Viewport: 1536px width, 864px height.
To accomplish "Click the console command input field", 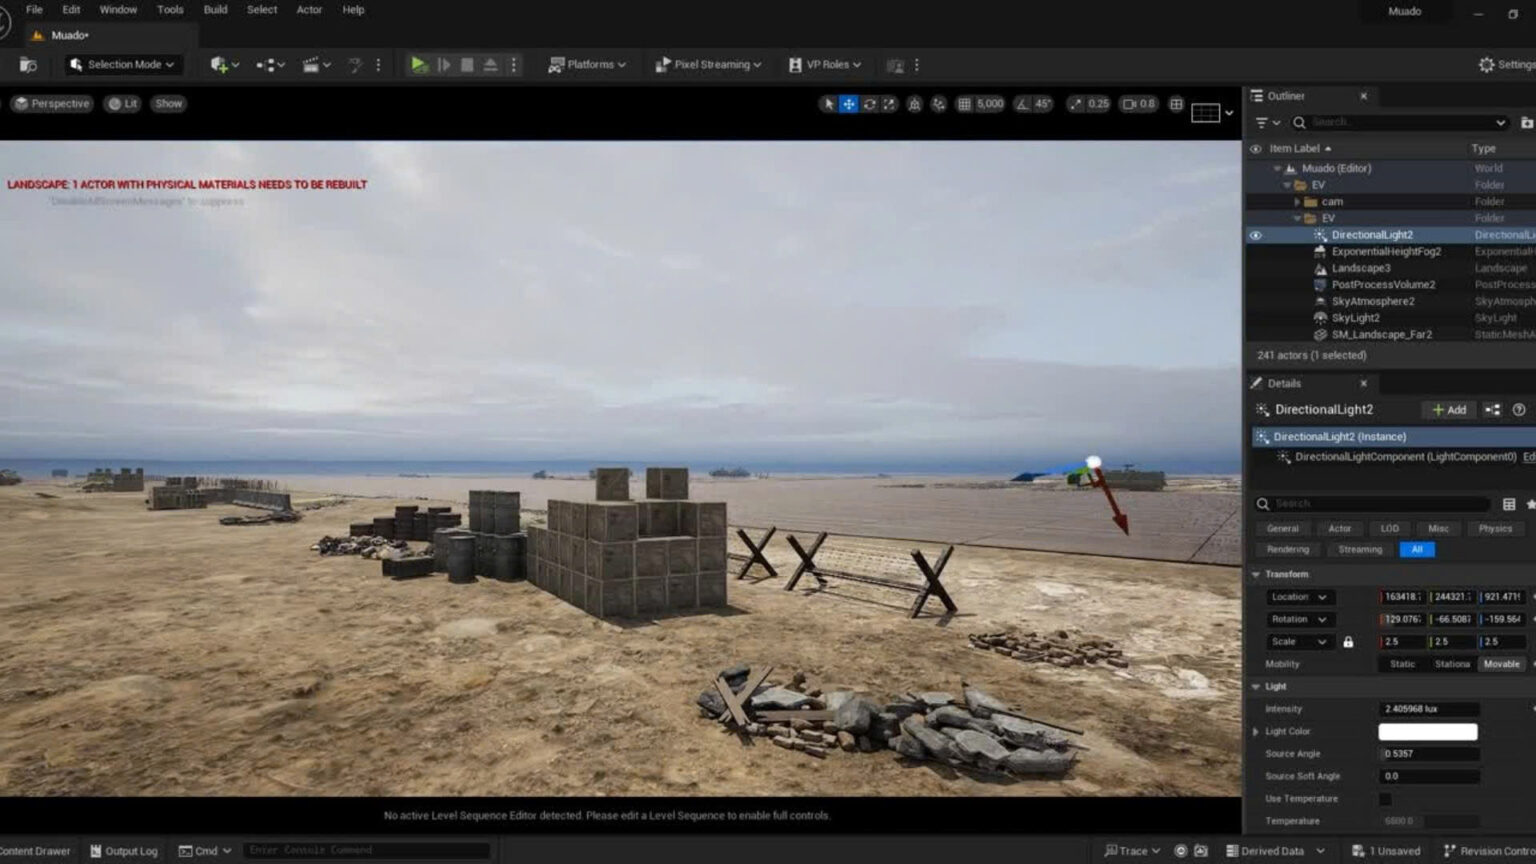I will pos(366,851).
